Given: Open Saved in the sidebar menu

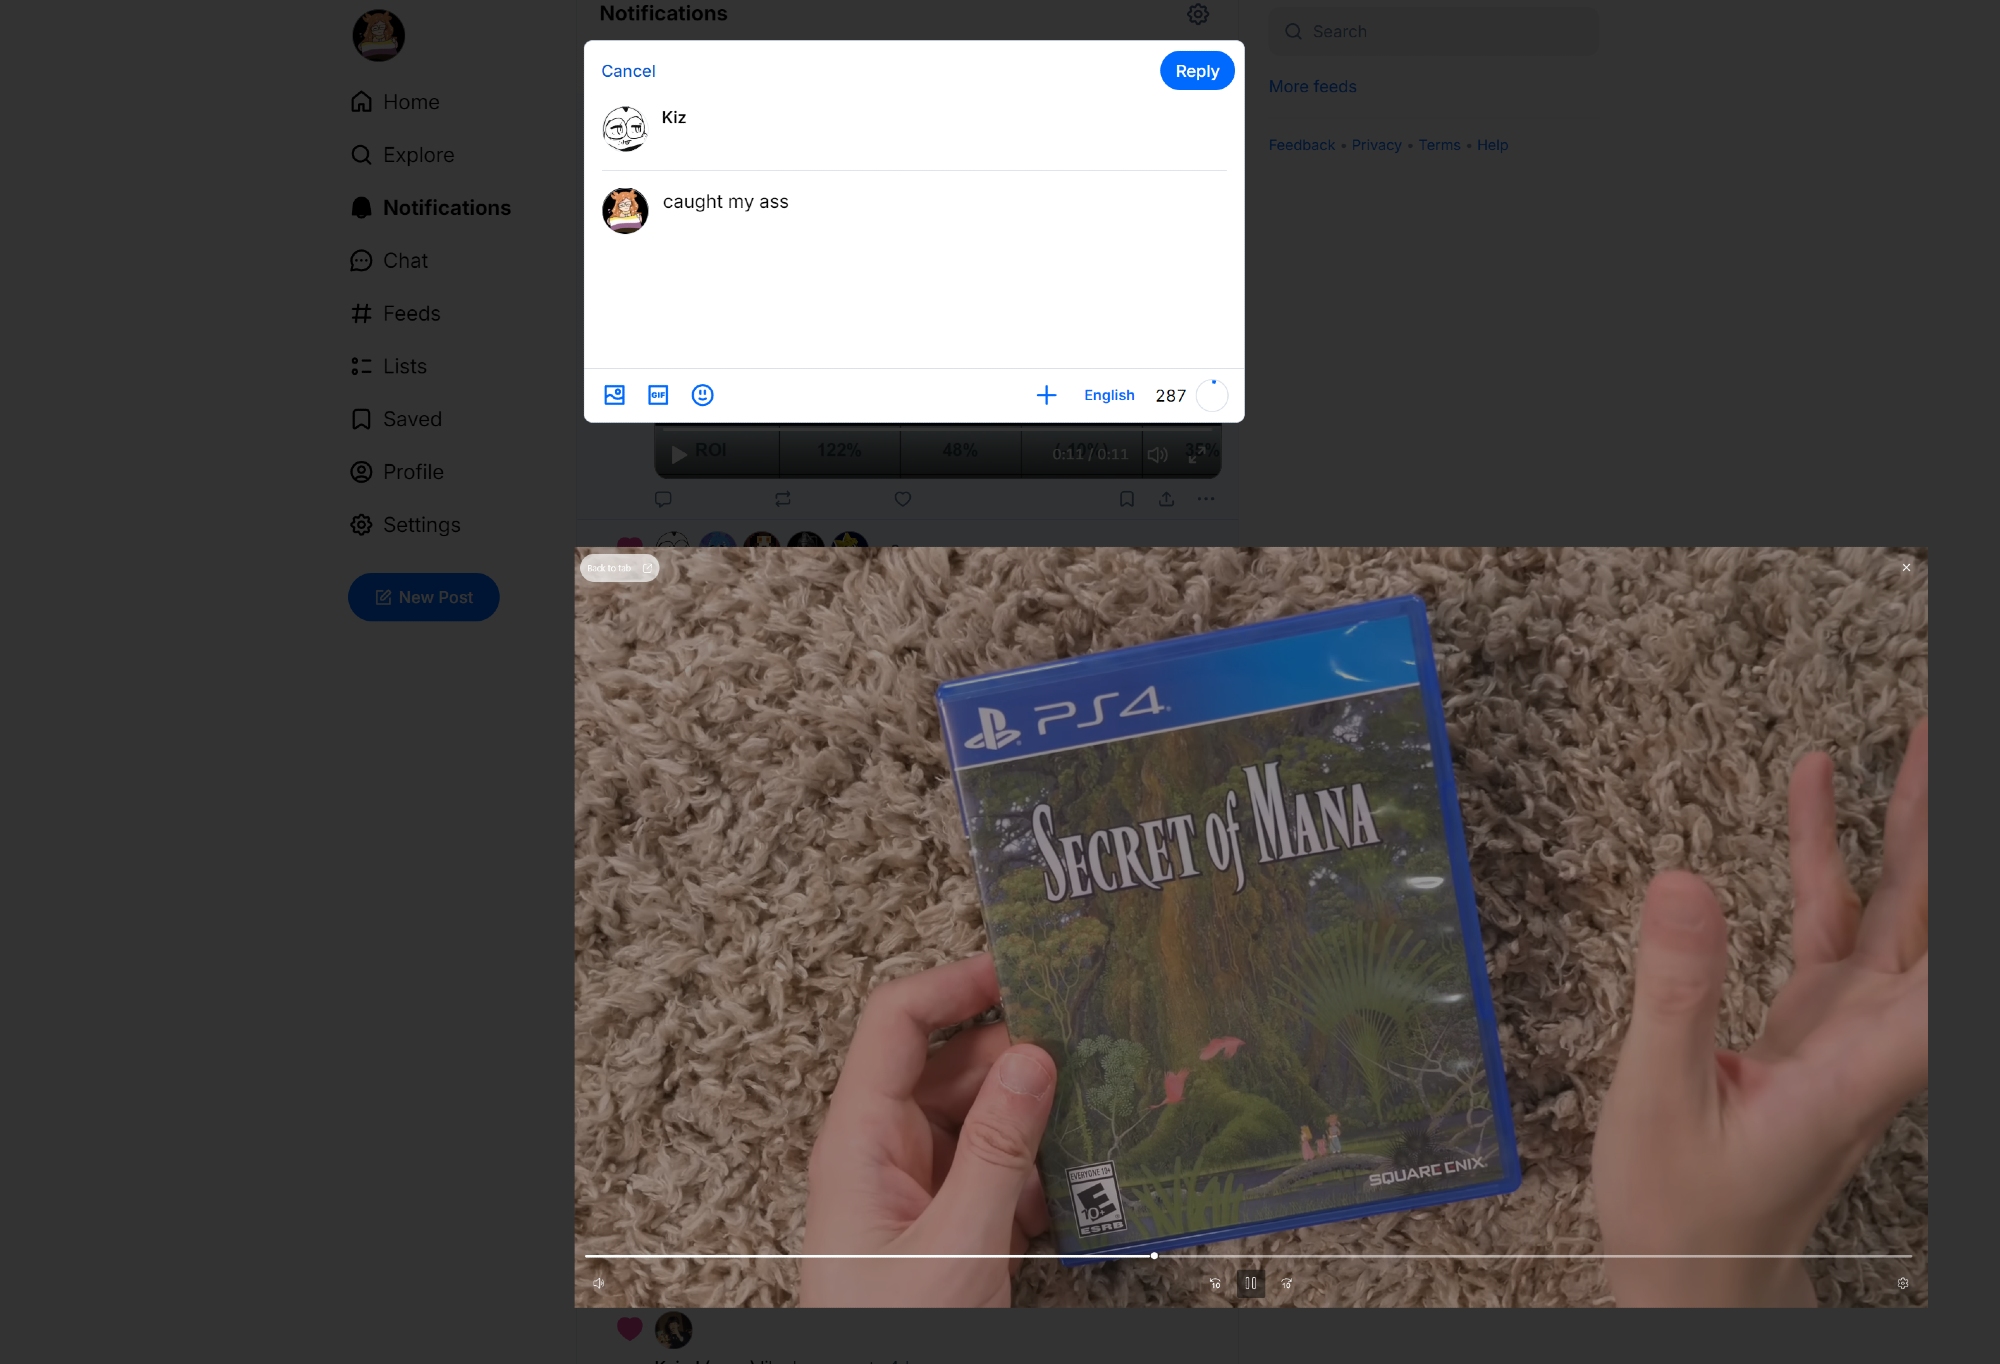Looking at the screenshot, I should [x=411, y=419].
